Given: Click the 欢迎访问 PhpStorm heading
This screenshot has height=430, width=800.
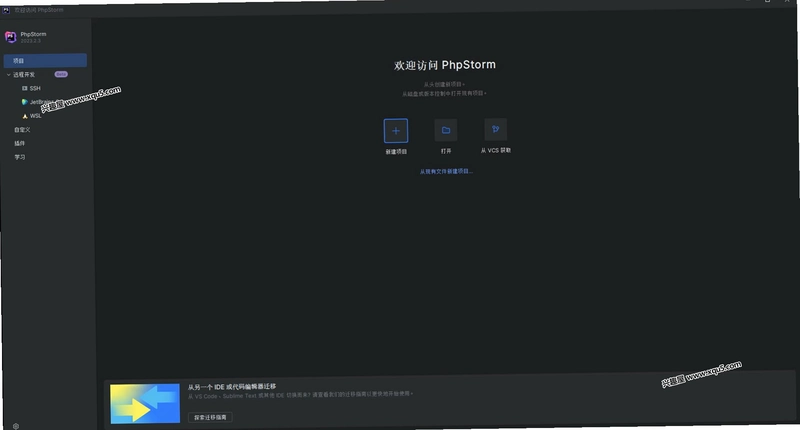Looking at the screenshot, I should tap(445, 65).
